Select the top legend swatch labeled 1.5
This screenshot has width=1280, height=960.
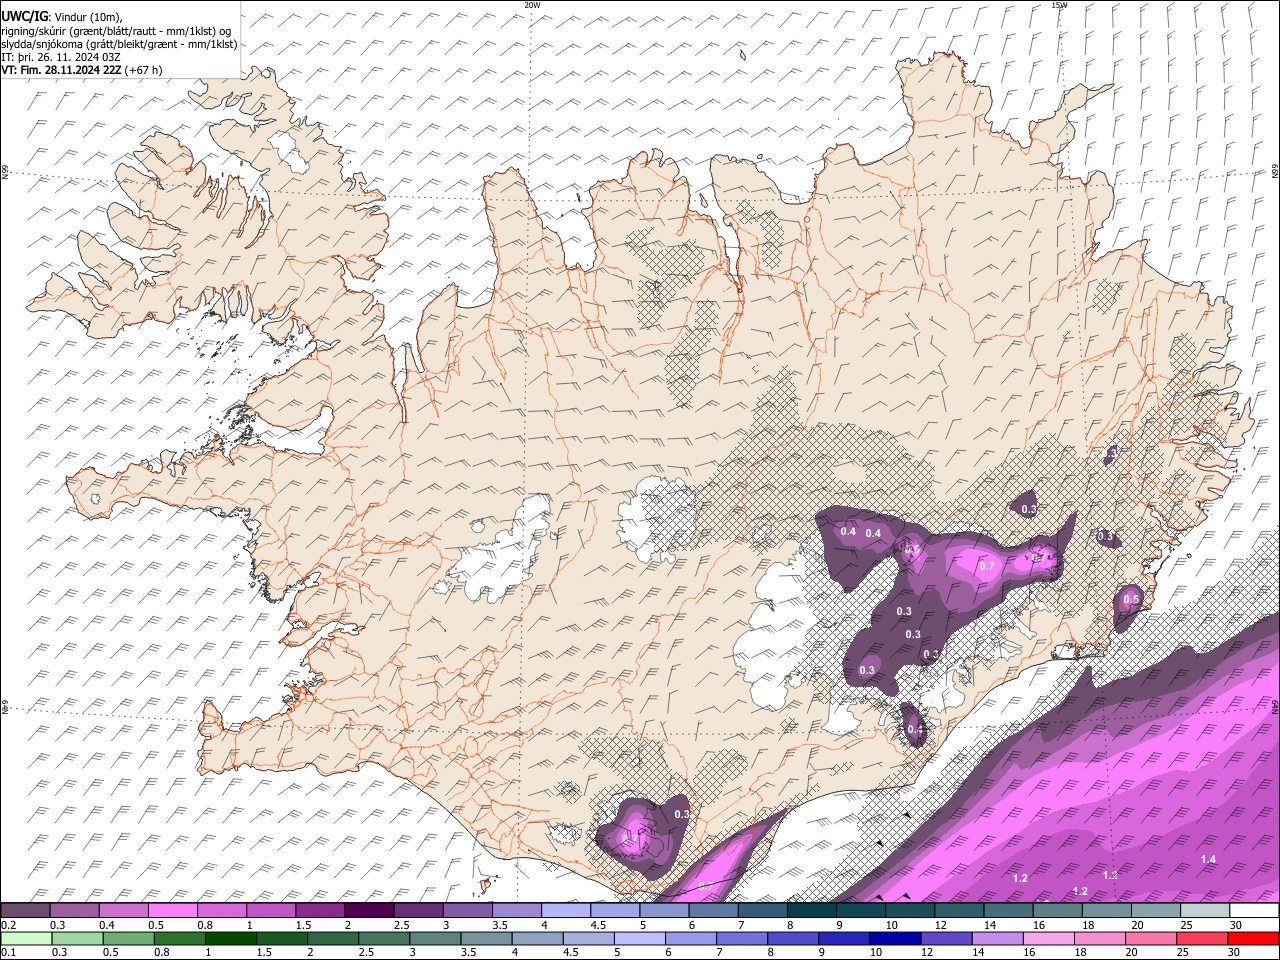320,910
